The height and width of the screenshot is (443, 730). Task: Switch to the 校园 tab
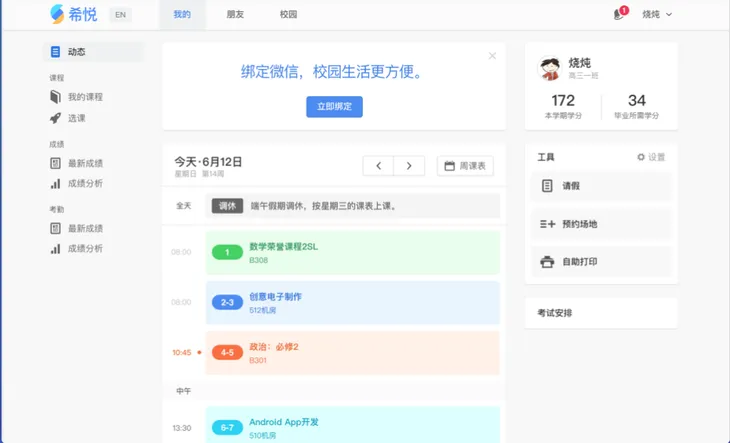(288, 15)
